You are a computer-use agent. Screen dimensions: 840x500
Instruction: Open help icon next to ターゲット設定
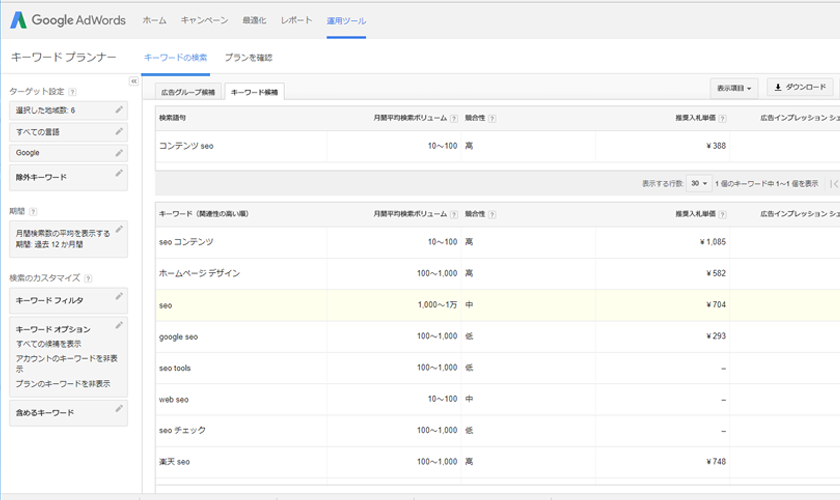72,92
